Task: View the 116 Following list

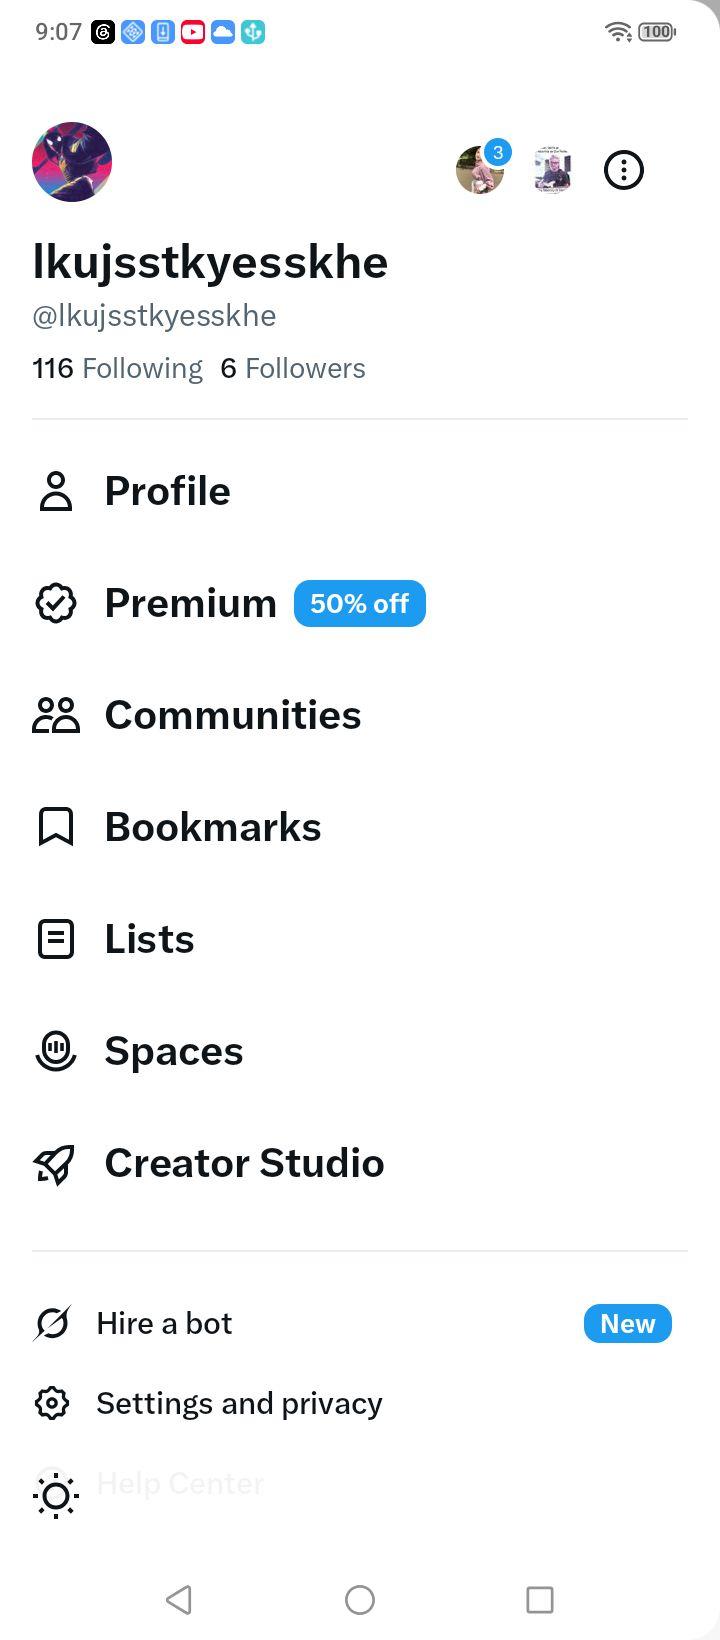Action: [x=117, y=368]
